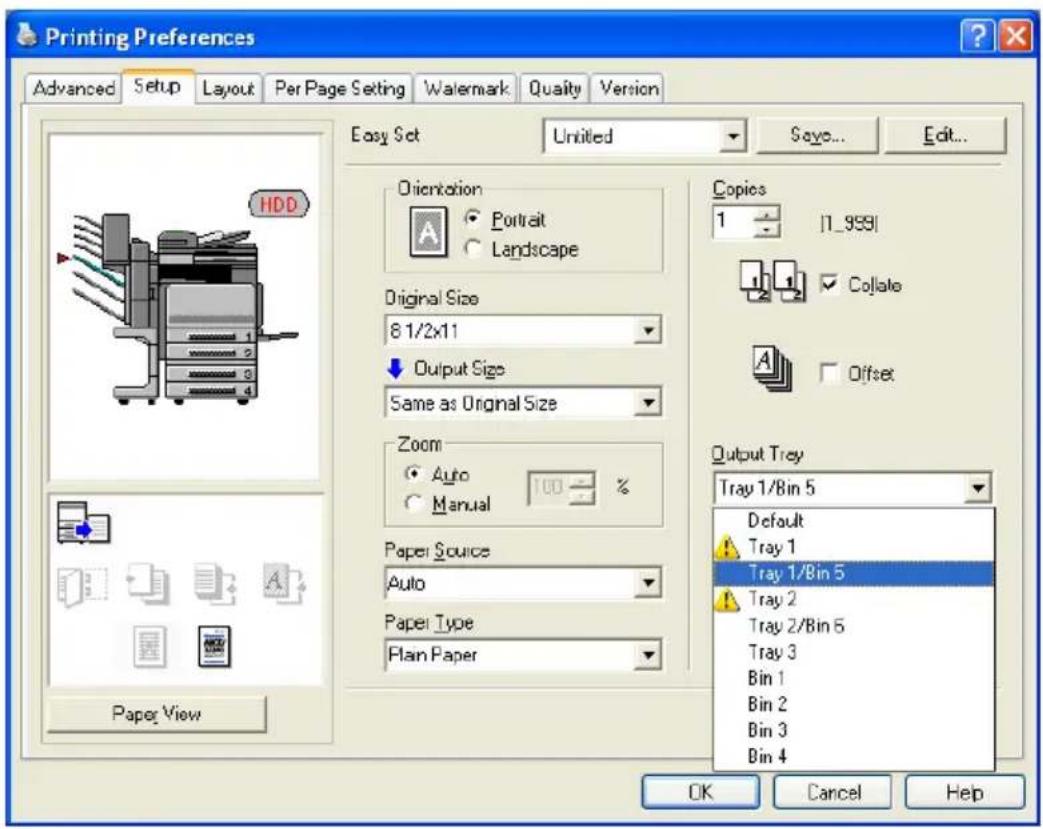
Task: Click OK to confirm settings
Action: pos(700,792)
